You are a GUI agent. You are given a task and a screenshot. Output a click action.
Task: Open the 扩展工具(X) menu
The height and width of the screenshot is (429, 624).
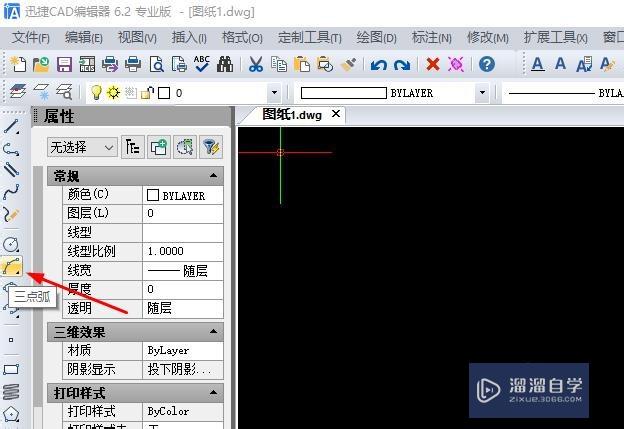tap(555, 38)
